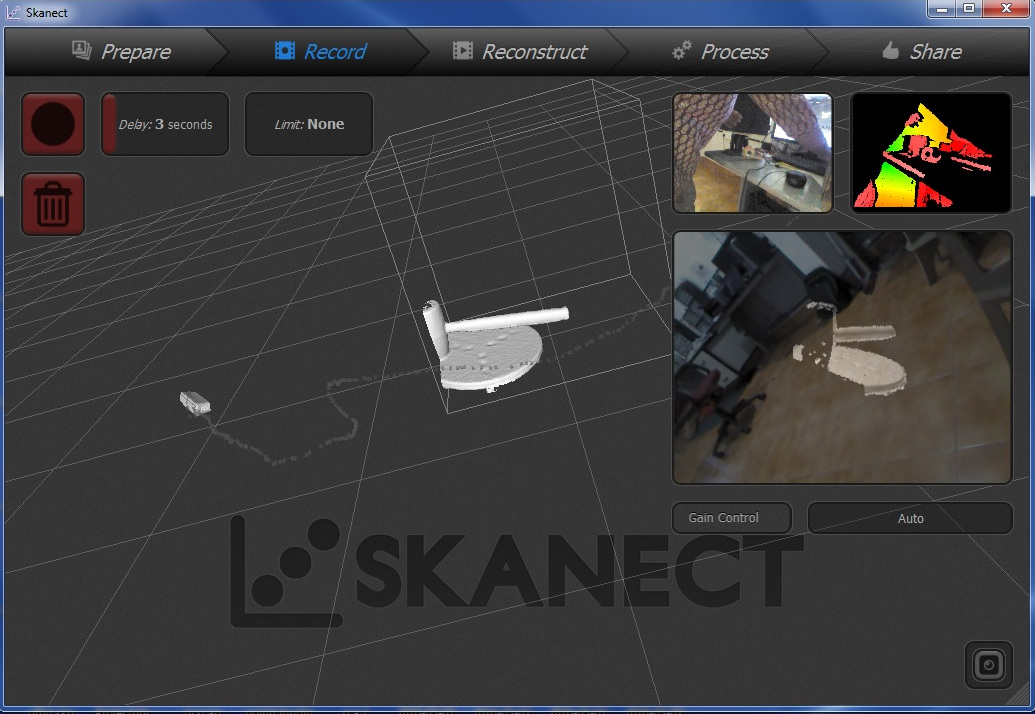The width and height of the screenshot is (1035, 714).
Task: Close the Skanect window
Action: [x=1007, y=9]
